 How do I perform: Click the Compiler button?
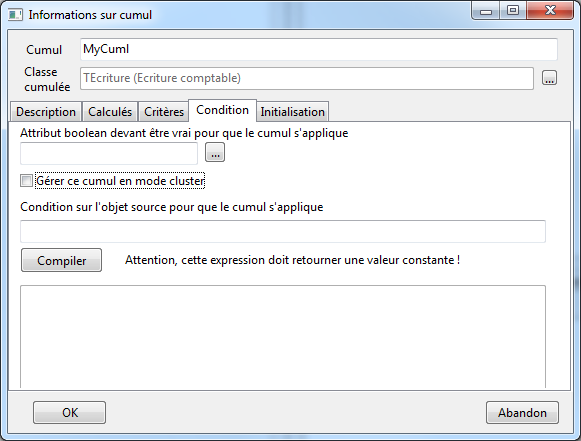click(x=62, y=260)
